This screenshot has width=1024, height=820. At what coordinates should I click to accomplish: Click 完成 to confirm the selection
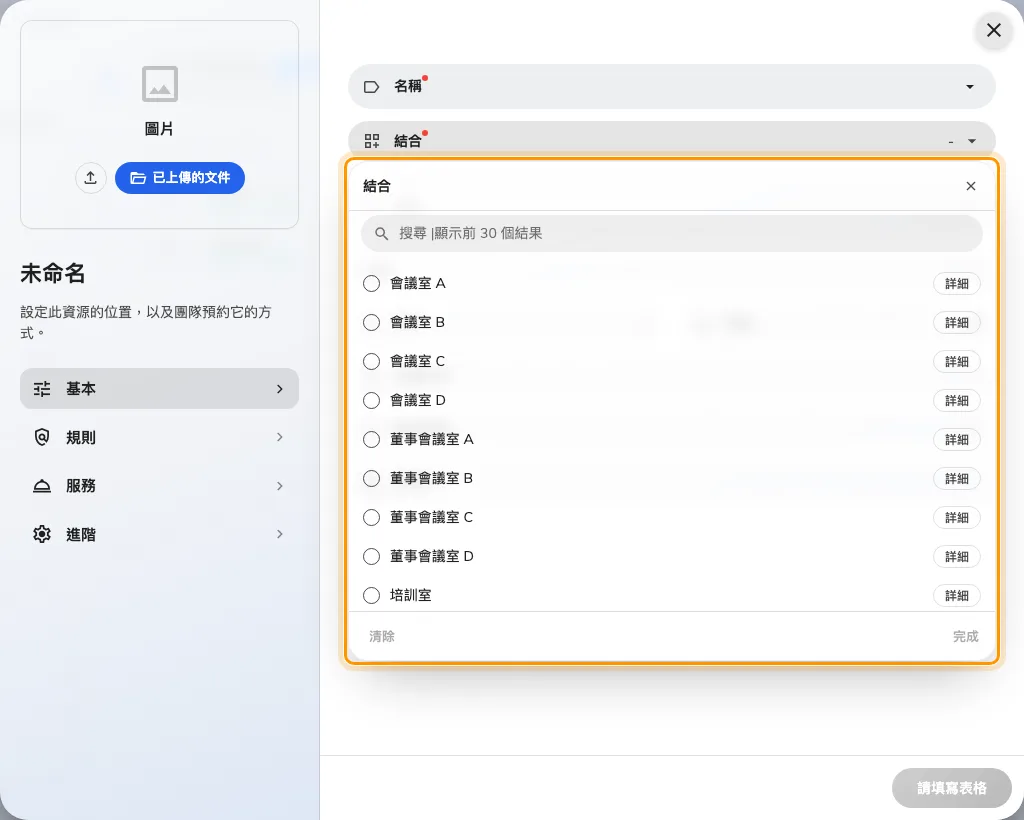coord(965,637)
